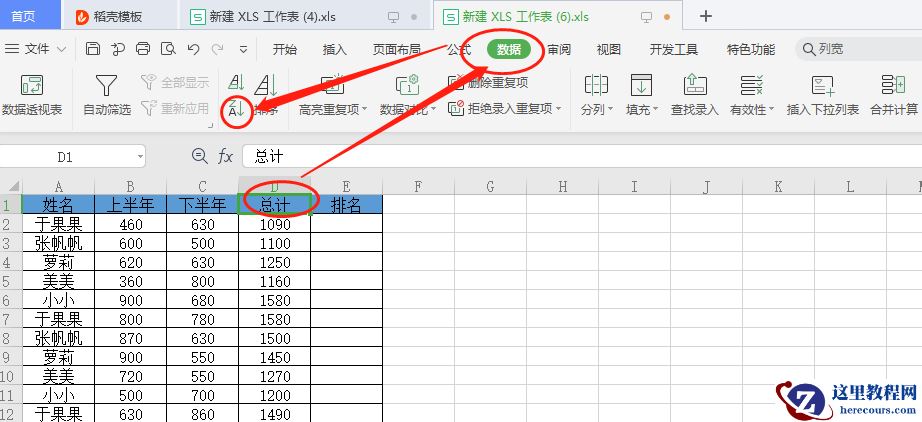
Task: Switch to the 页面布局 ribbon tab
Action: (397, 49)
